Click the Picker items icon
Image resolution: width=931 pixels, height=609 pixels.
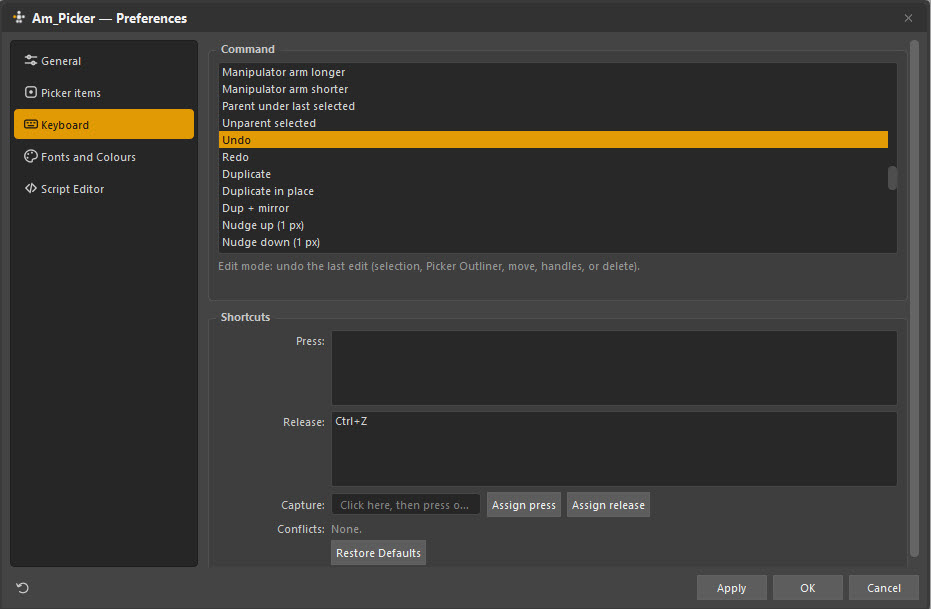coord(31,92)
